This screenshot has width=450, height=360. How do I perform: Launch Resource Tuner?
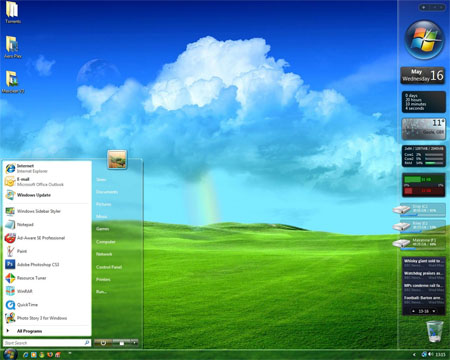47,278
